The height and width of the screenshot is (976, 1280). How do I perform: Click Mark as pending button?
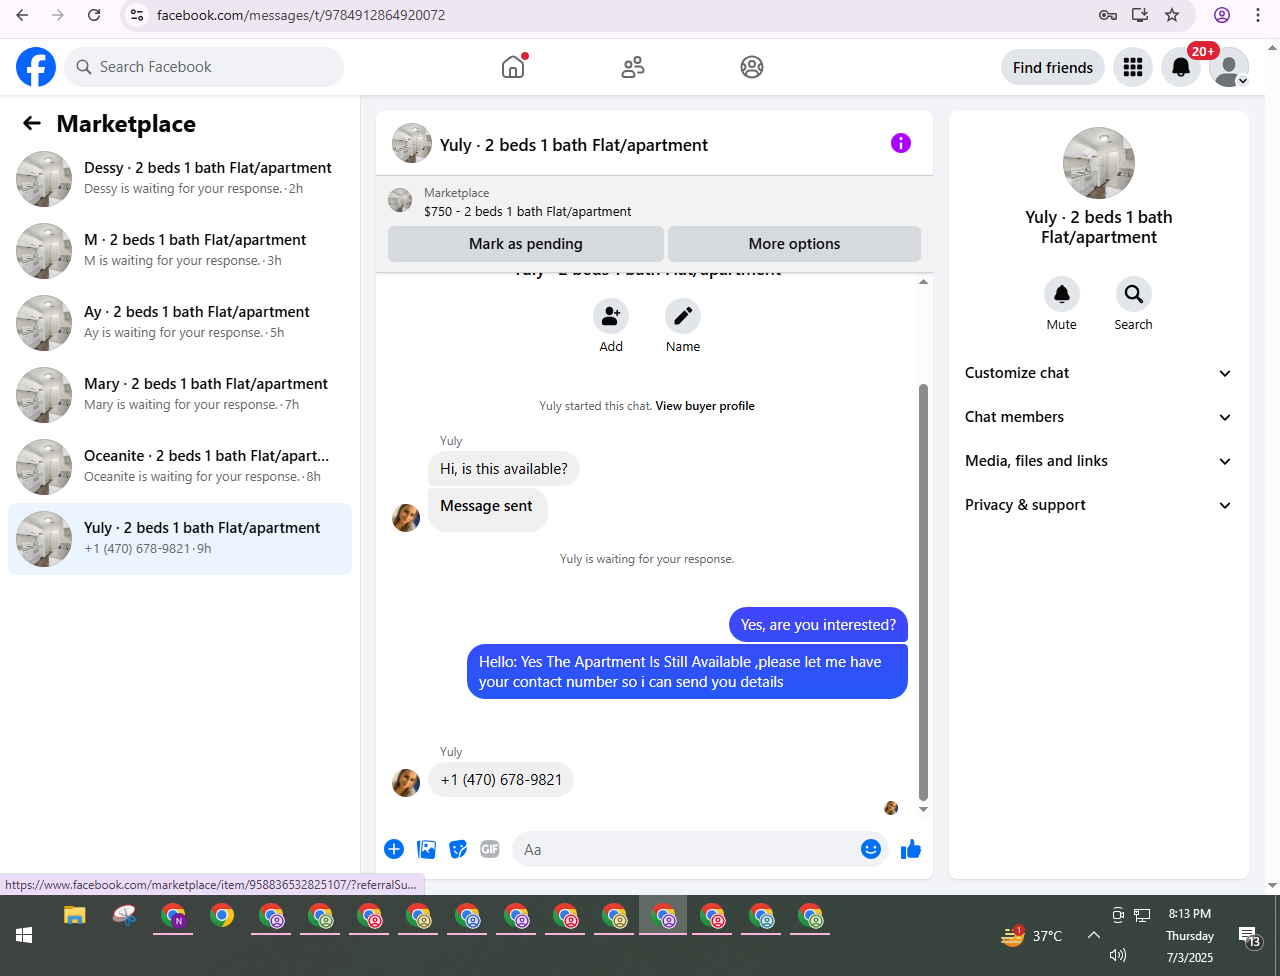click(x=526, y=244)
